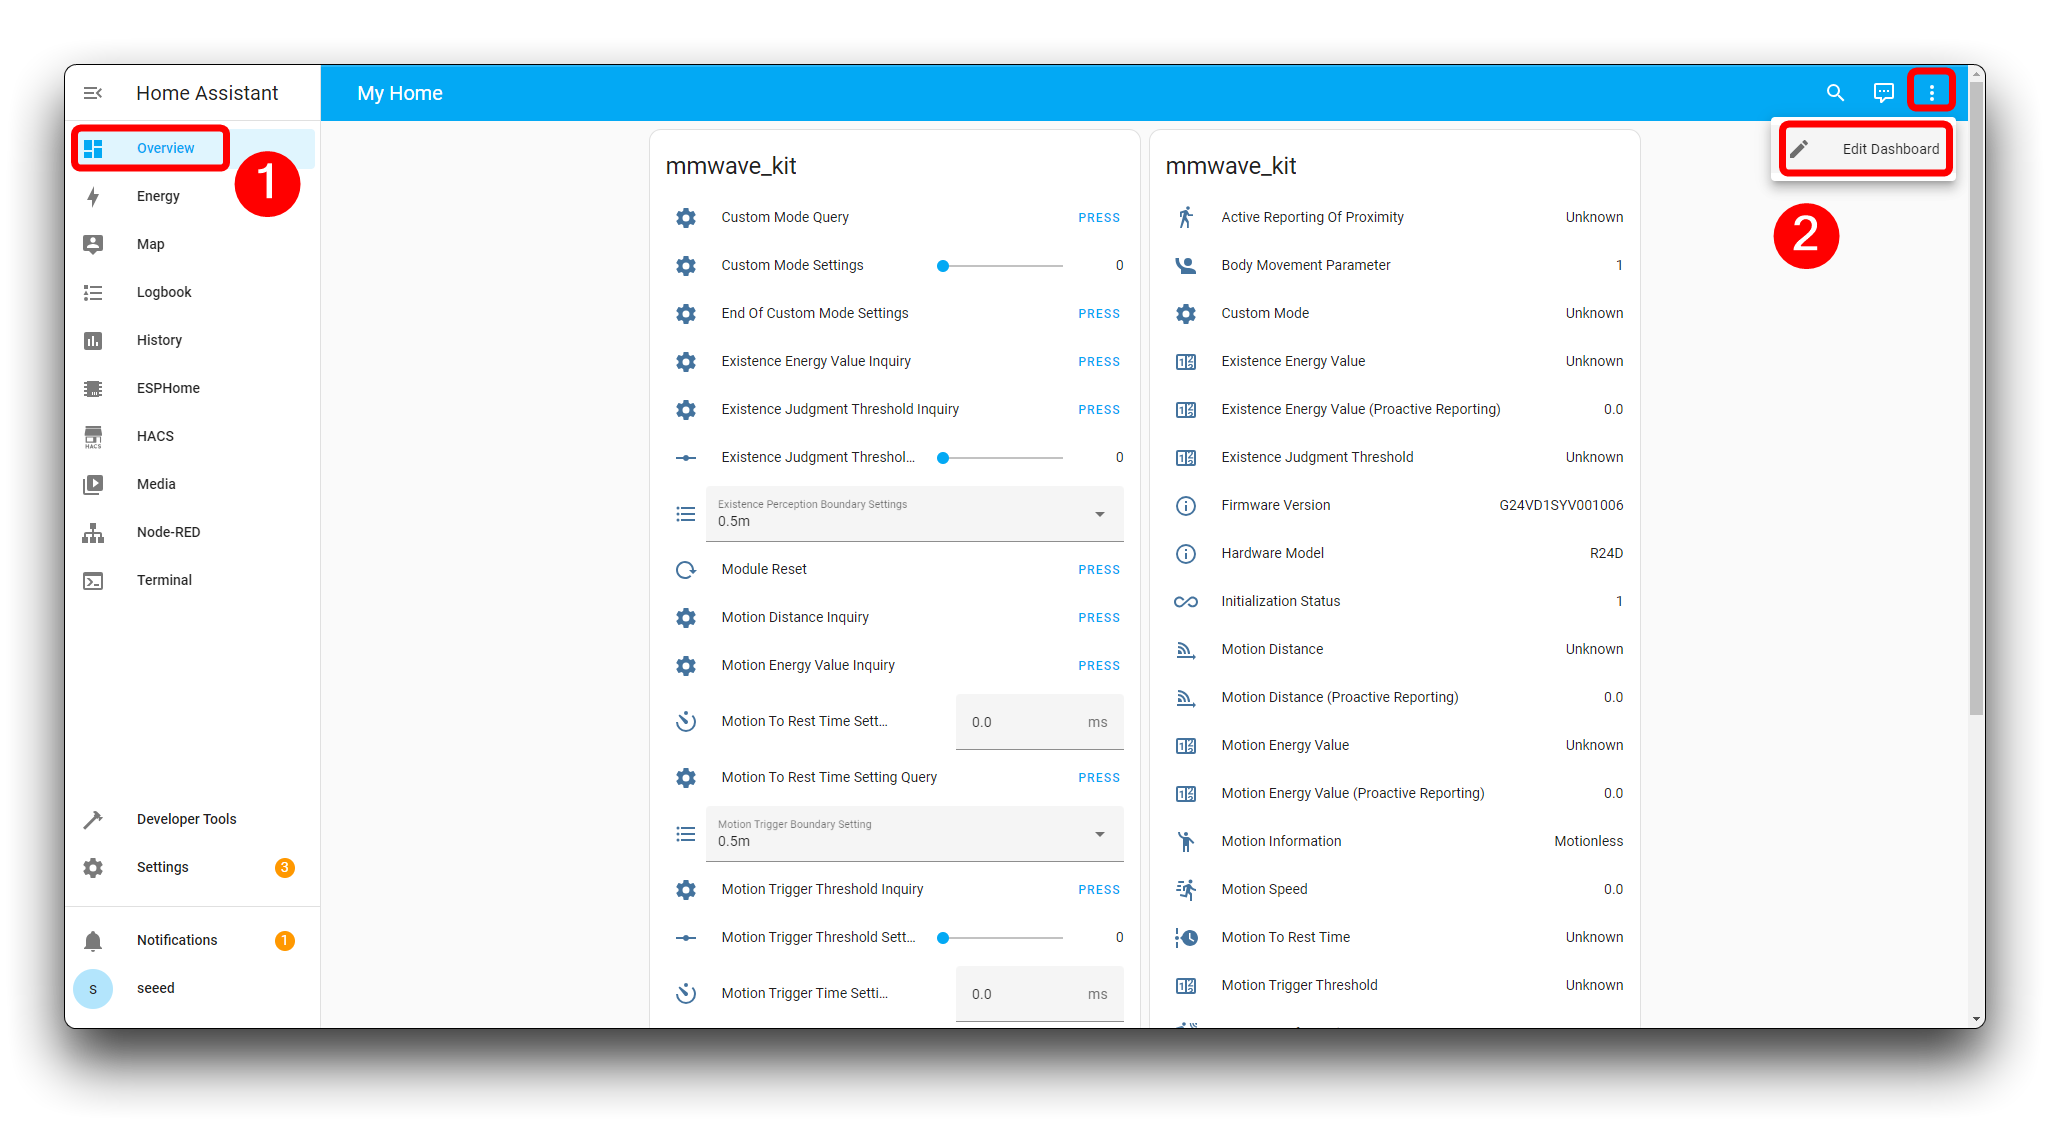This screenshot has height=1125, width=2050.
Task: Expand the Existence Perception Boundary Settings dropdown
Action: (x=914, y=513)
